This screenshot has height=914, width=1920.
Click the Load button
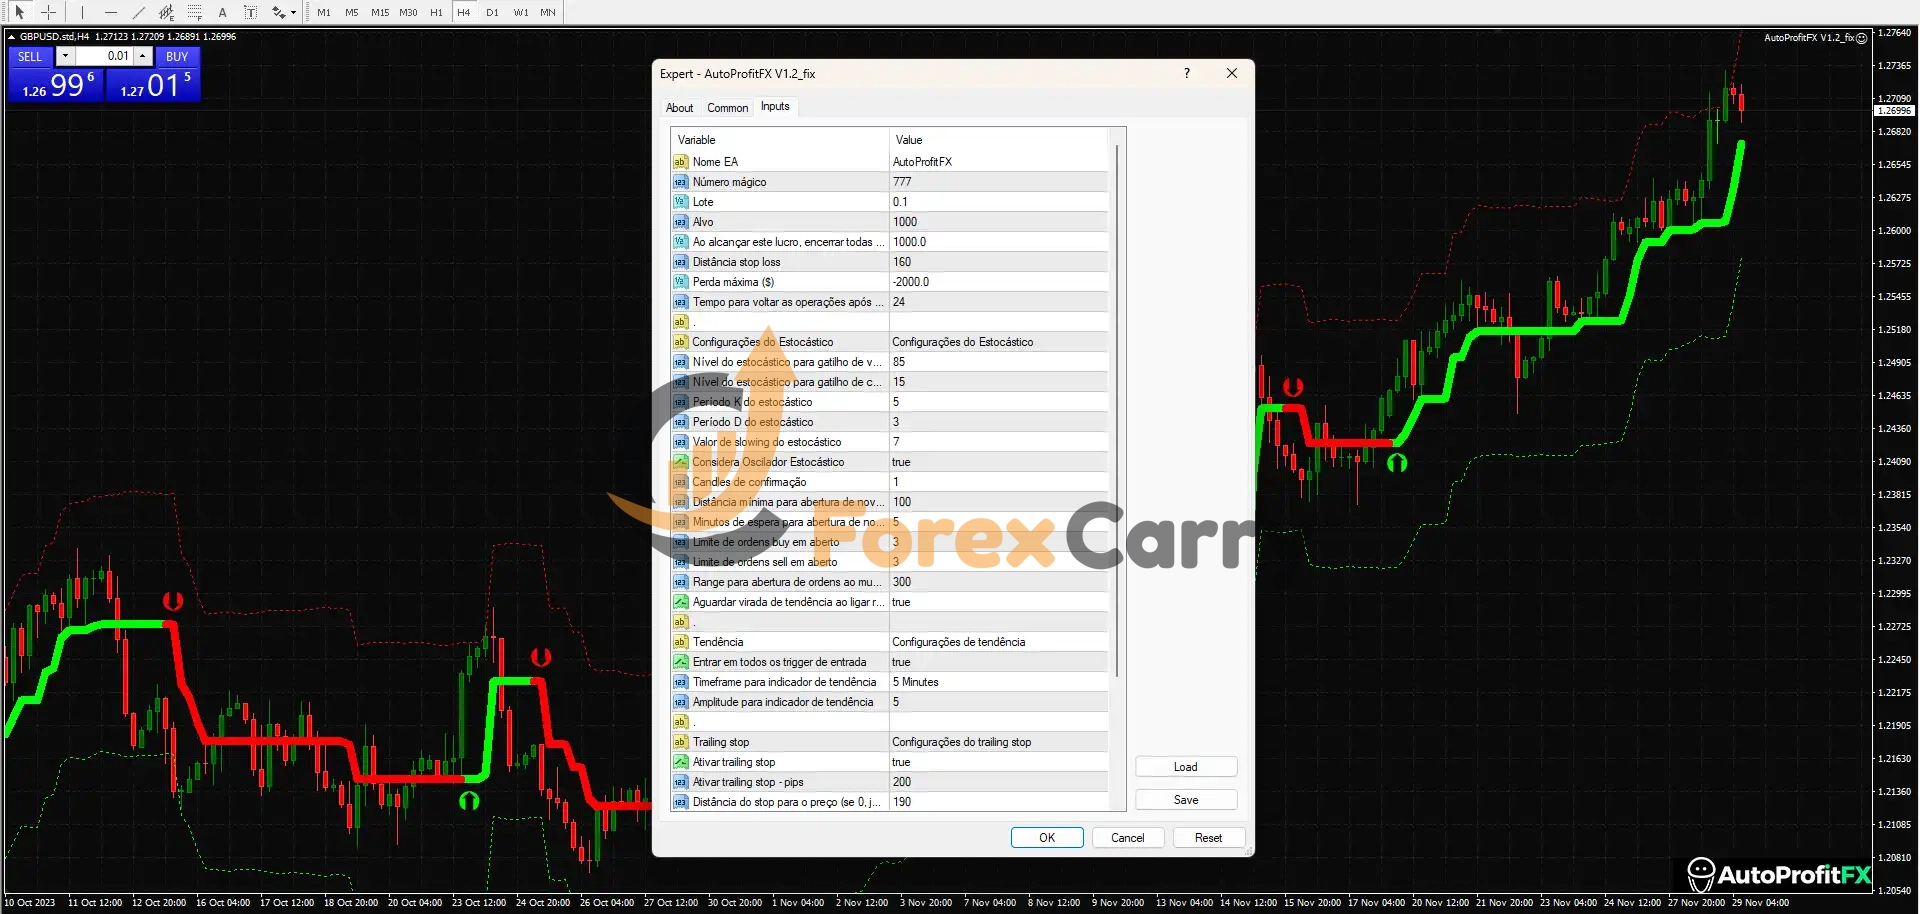pos(1186,767)
